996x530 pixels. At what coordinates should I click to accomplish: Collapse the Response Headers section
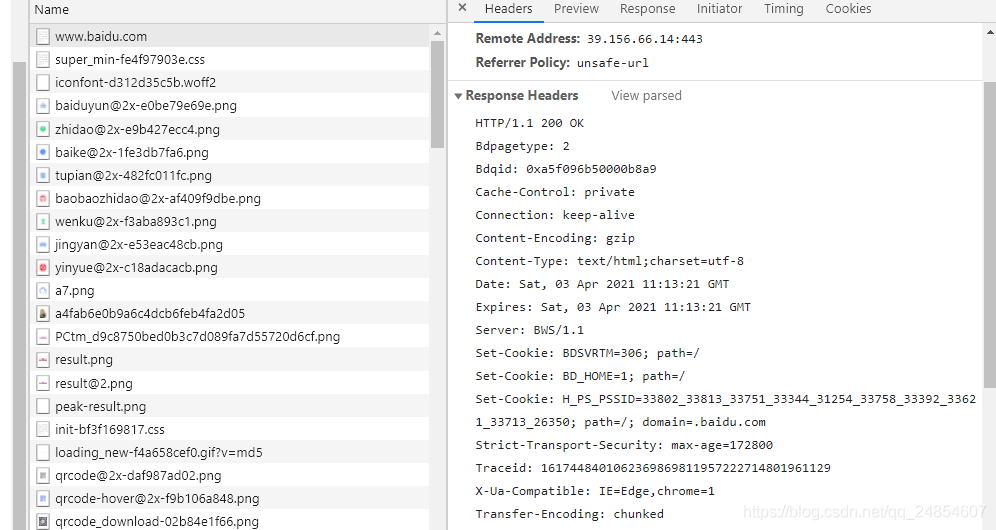[458, 96]
